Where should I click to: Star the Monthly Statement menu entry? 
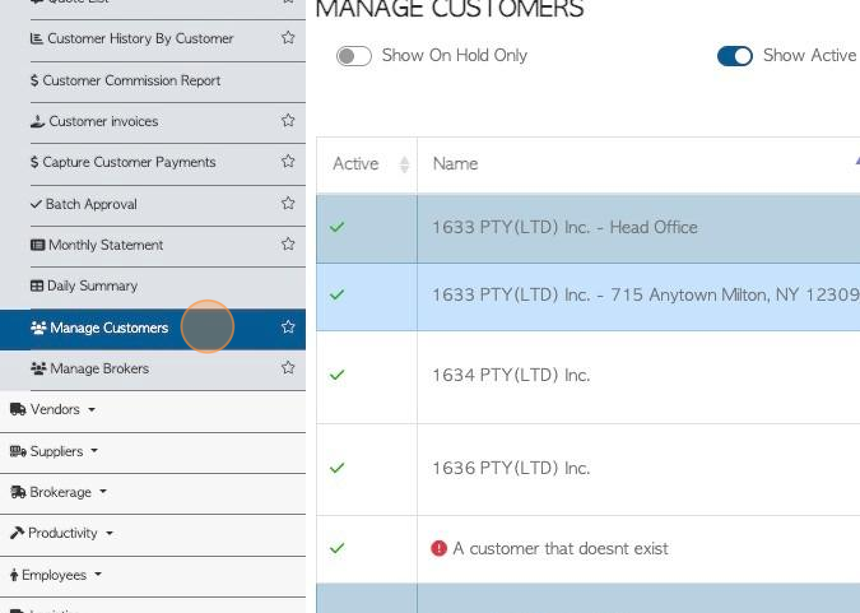coord(288,245)
